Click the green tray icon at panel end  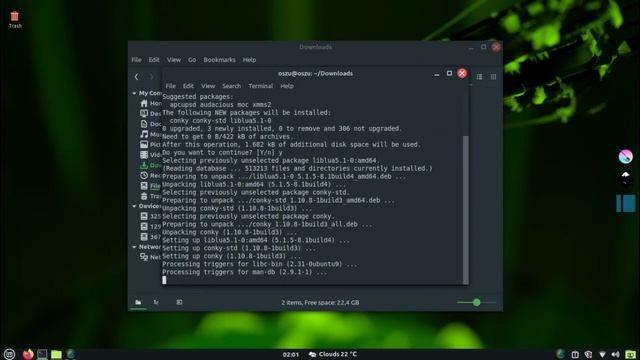(x=631, y=354)
